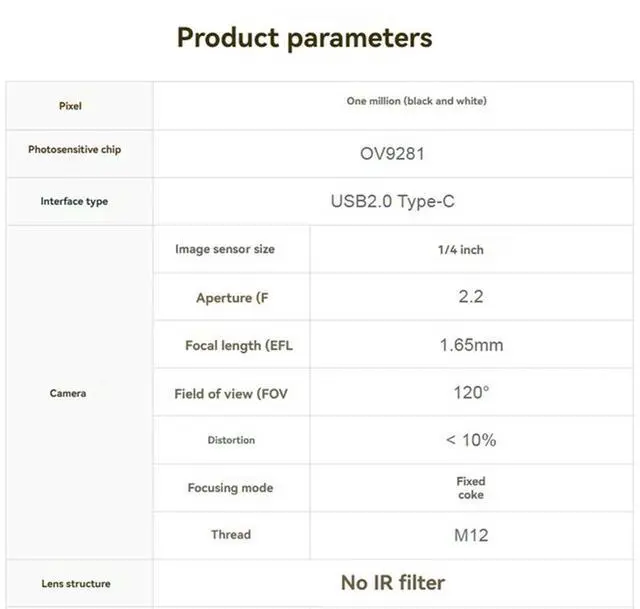Select the "Interface type" label
640x609 pixels.
point(74,201)
